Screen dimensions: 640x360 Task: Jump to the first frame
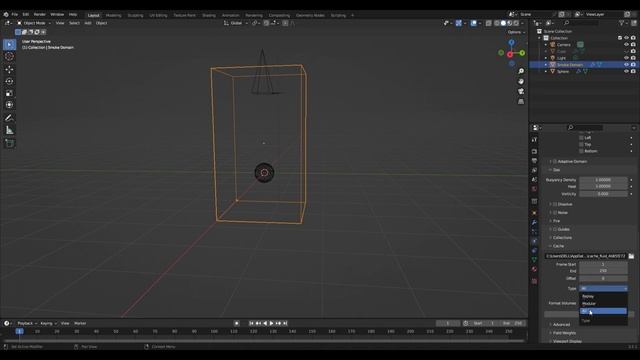[251, 323]
